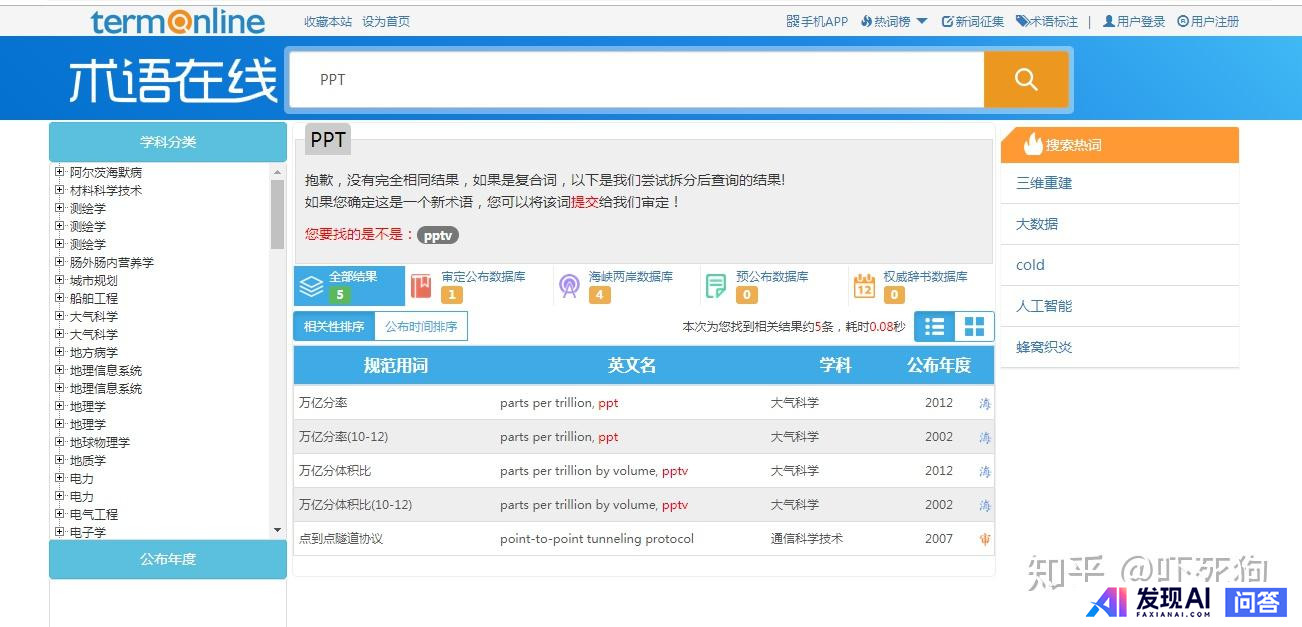Switch to grid view layout icon
The height and width of the screenshot is (627, 1302).
click(974, 327)
